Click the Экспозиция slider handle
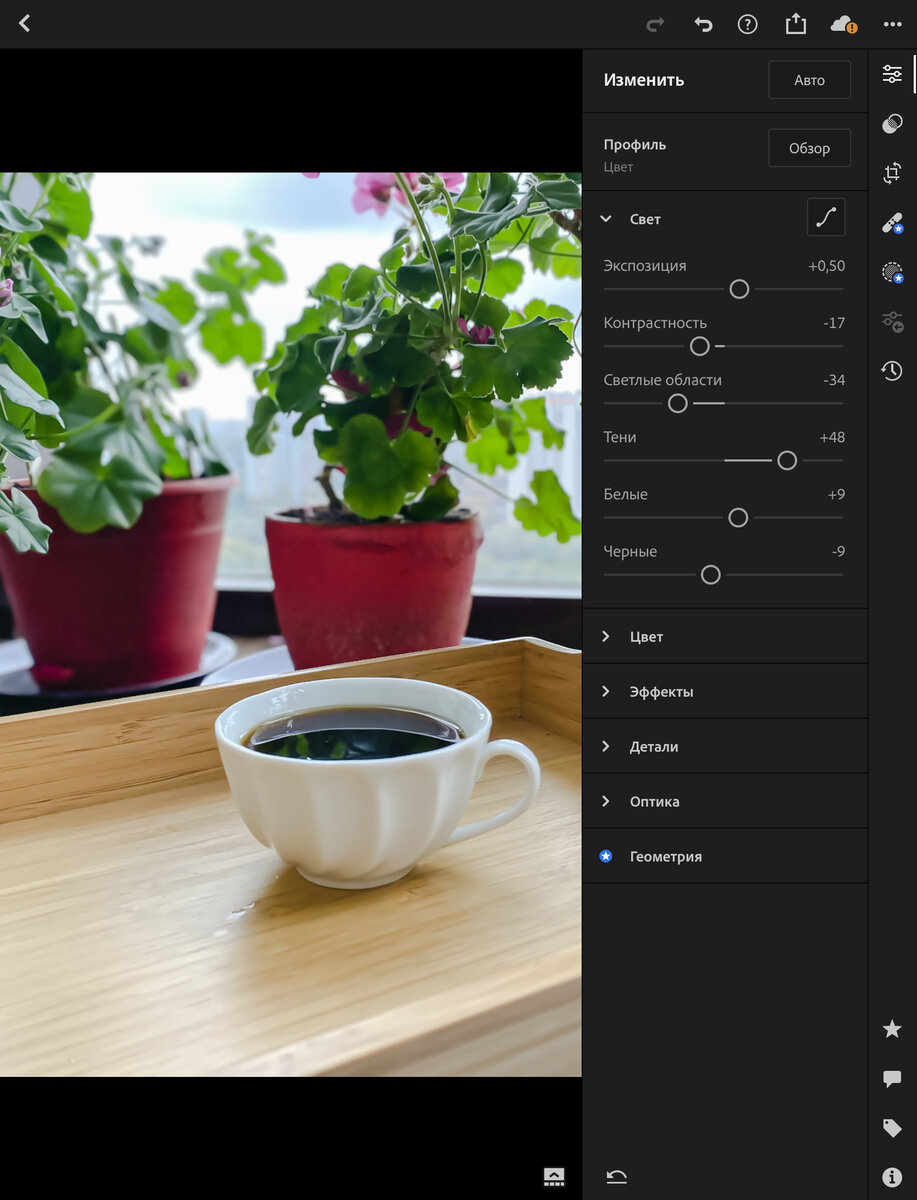 (739, 289)
